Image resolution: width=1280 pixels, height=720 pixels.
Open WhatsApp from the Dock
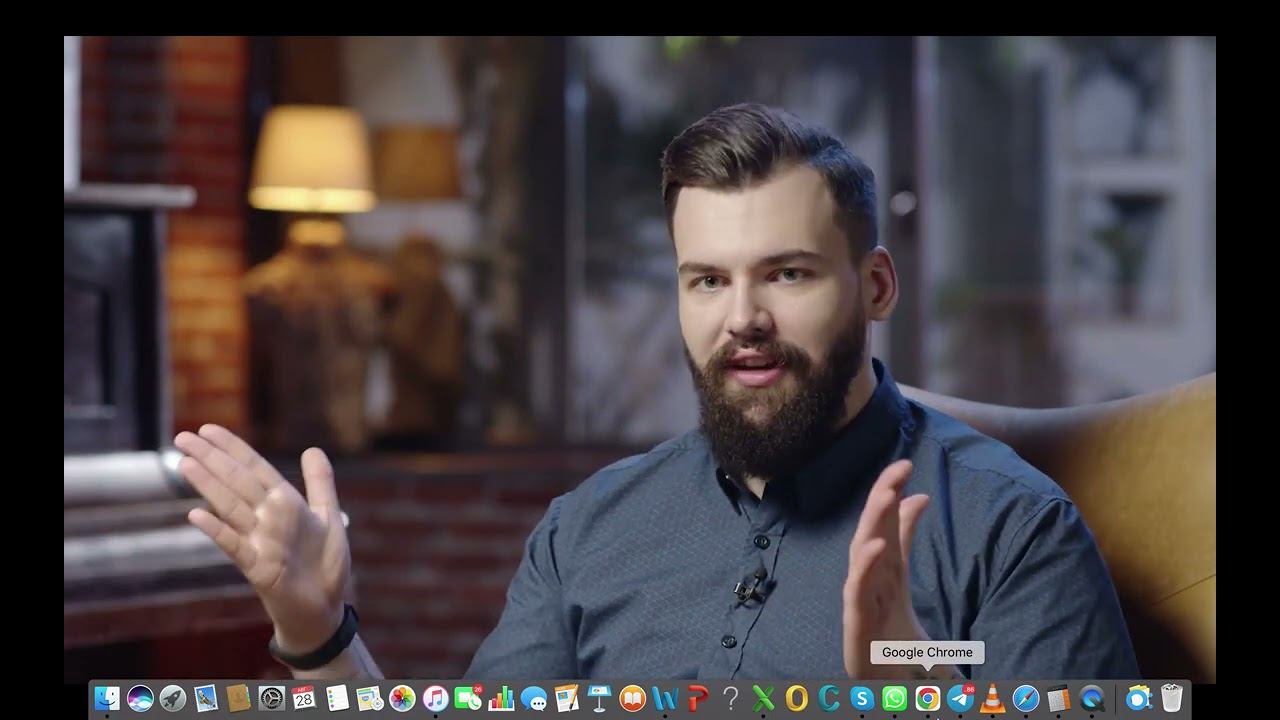894,698
